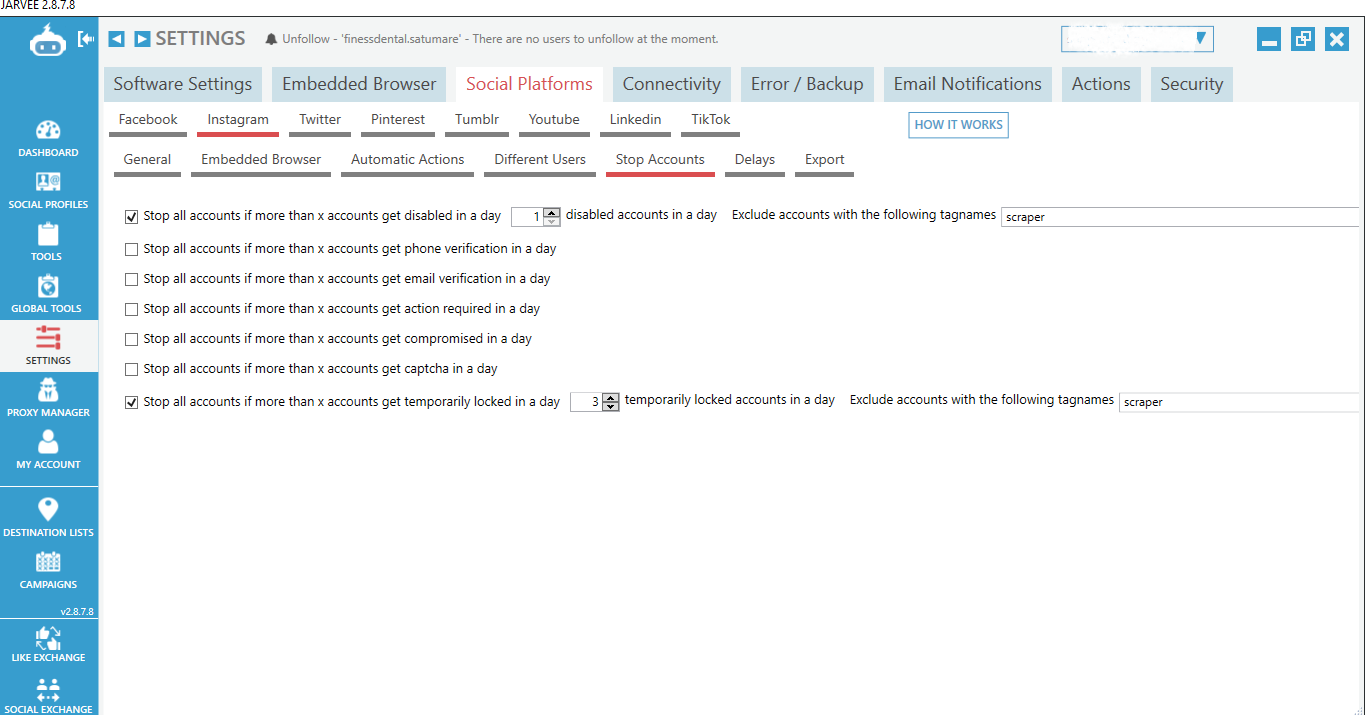Viewport: 1365px width, 715px height.
Task: Switch to the Connectivity tab
Action: pyautogui.click(x=671, y=84)
